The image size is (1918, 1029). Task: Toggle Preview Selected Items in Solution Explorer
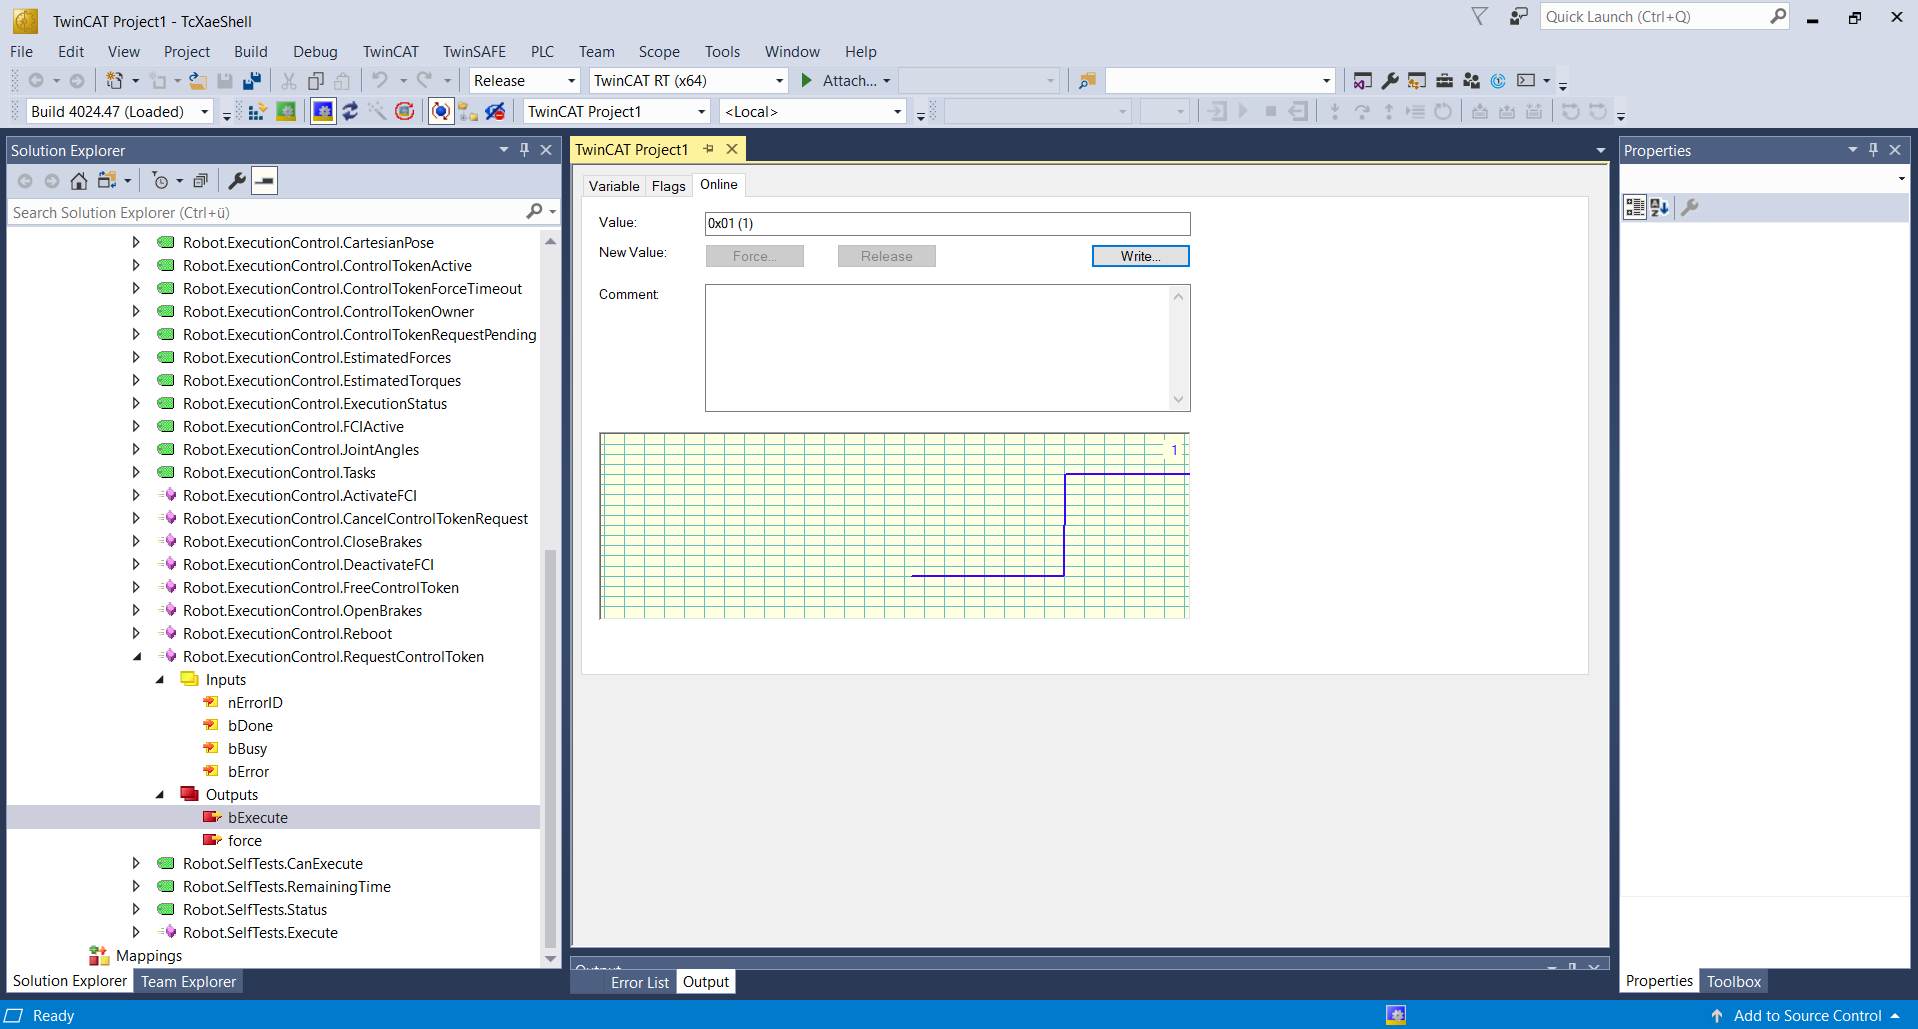tap(265, 181)
